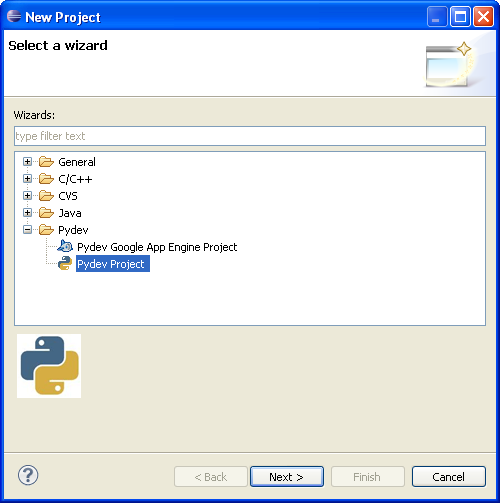Select the CVS tree label
The height and width of the screenshot is (503, 500).
click(x=68, y=196)
